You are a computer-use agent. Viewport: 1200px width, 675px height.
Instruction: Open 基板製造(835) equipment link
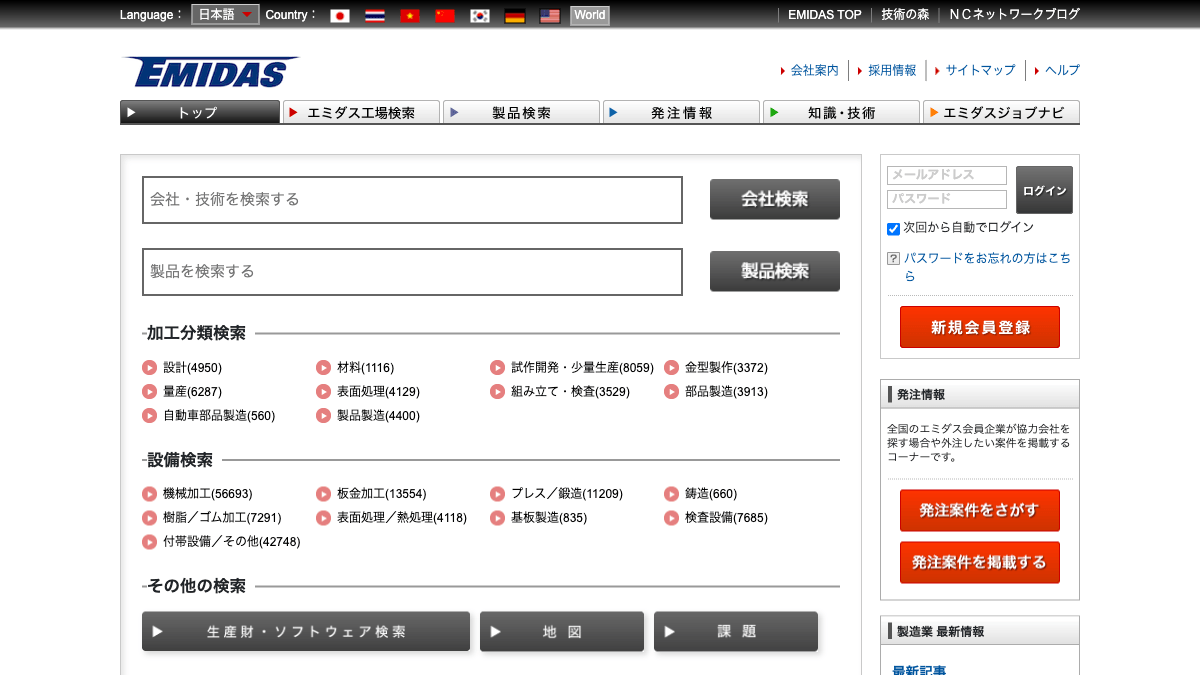pyautogui.click(x=549, y=518)
